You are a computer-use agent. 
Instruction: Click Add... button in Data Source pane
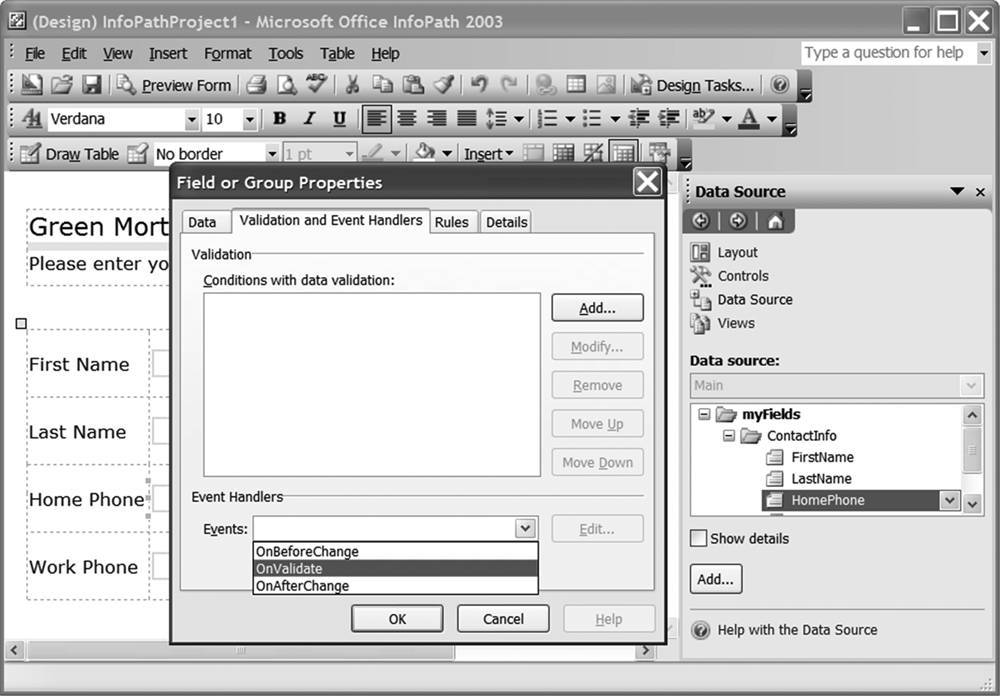(x=716, y=579)
